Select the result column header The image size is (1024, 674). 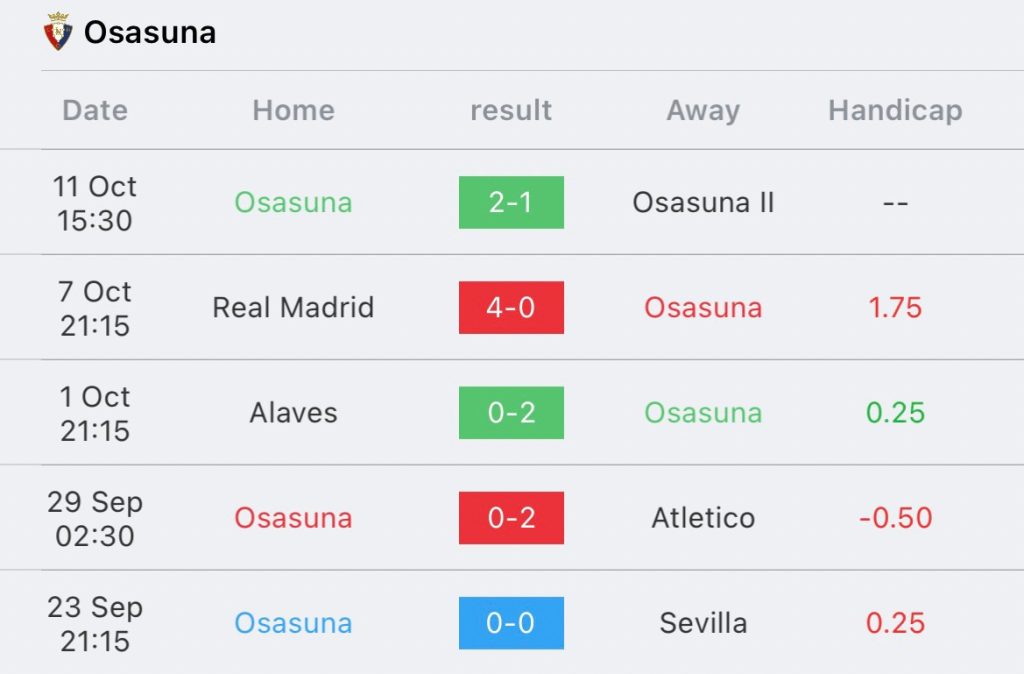coord(511,110)
